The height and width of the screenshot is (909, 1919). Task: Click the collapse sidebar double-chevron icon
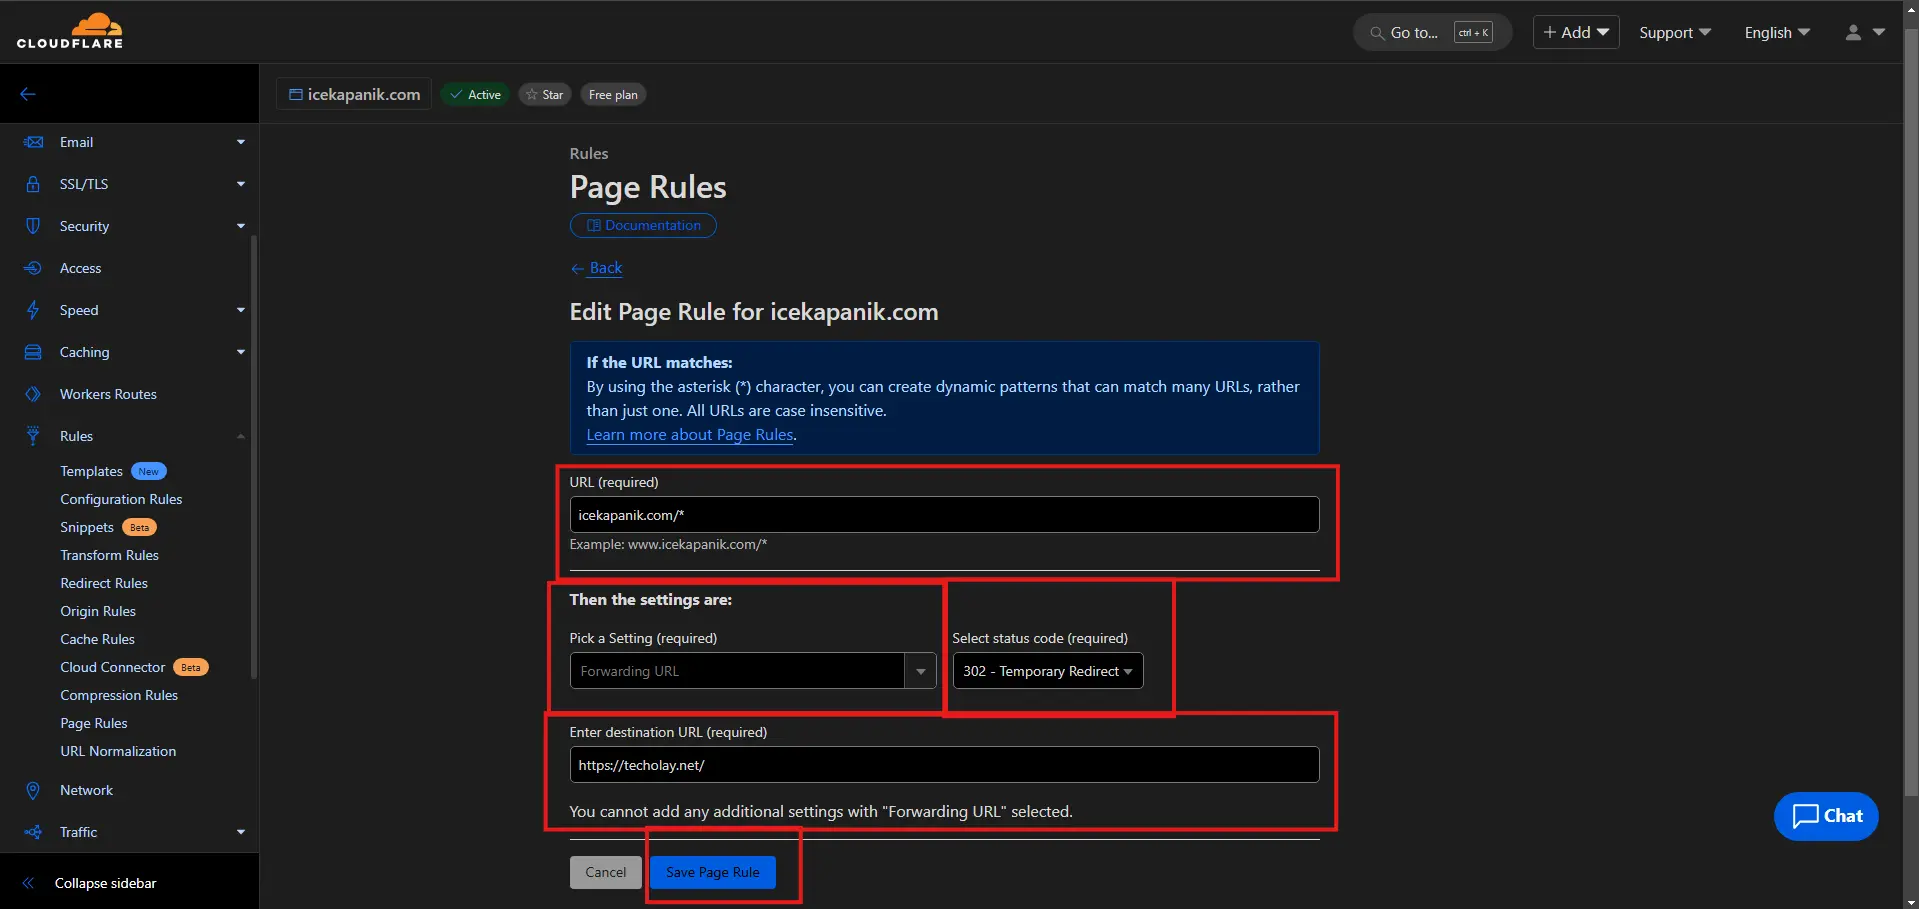(x=28, y=883)
